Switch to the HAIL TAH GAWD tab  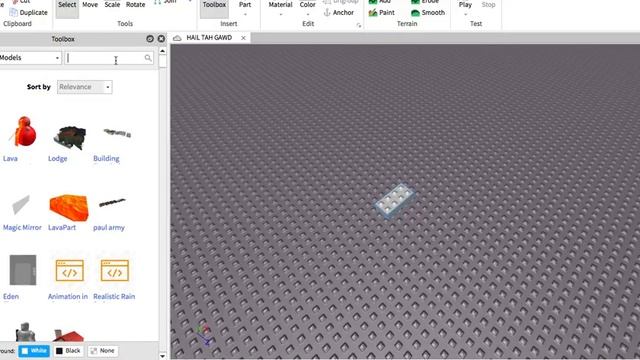point(209,38)
